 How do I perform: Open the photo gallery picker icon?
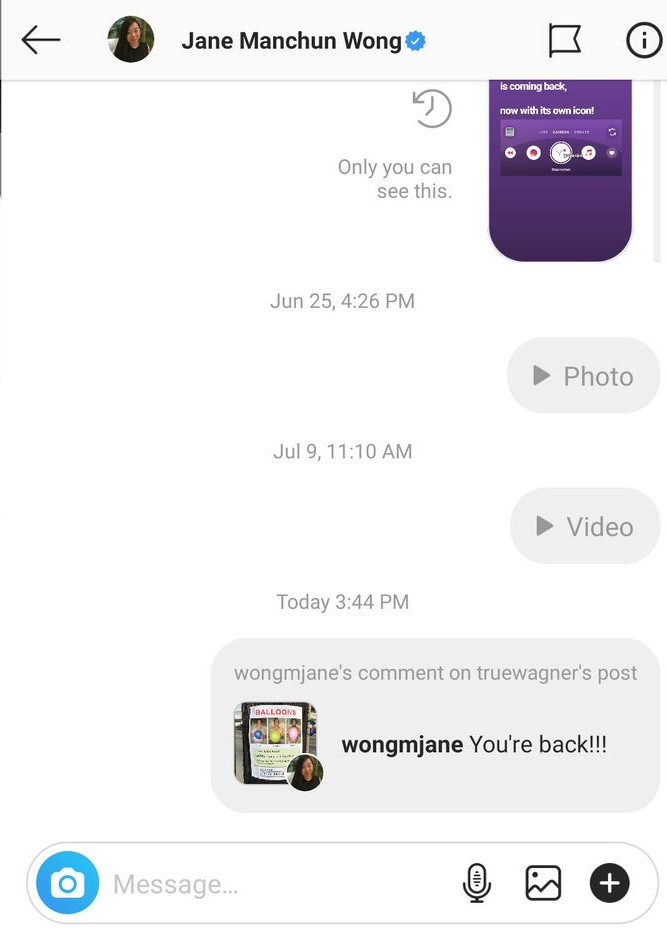[543, 883]
